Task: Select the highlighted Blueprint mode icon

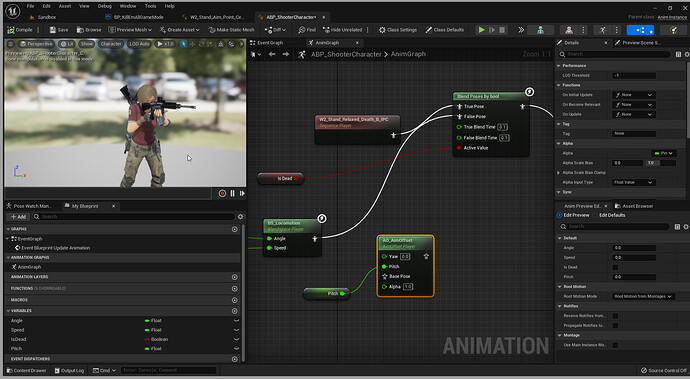Action: (x=640, y=30)
